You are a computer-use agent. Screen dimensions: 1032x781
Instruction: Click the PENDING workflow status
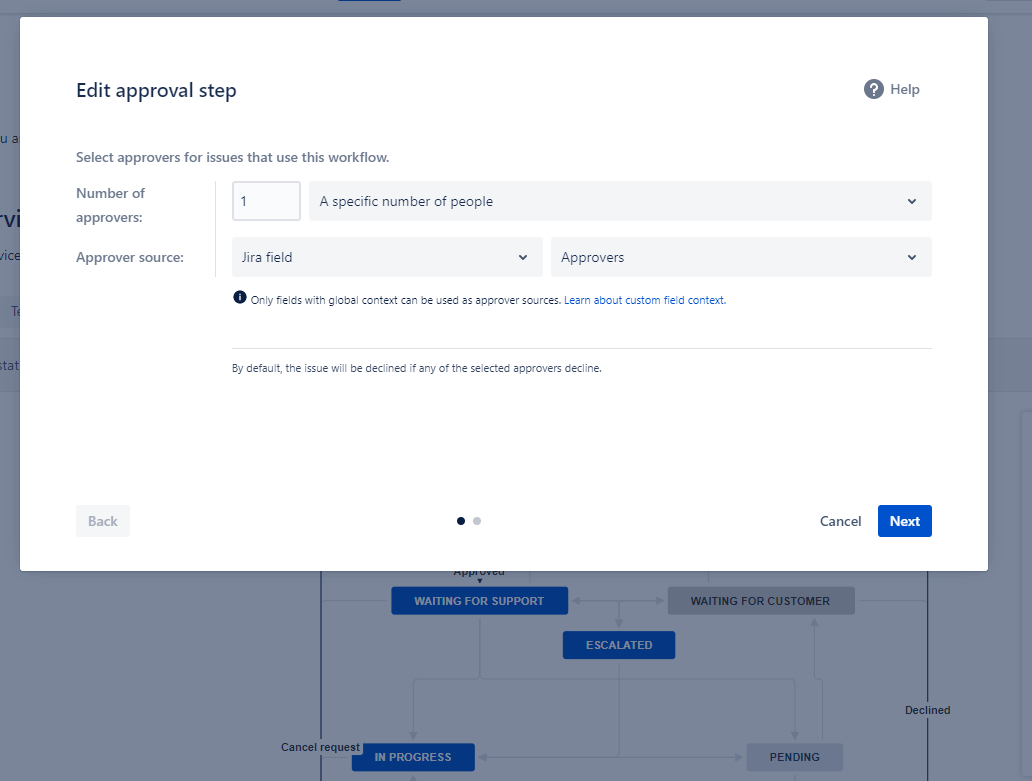[794, 757]
